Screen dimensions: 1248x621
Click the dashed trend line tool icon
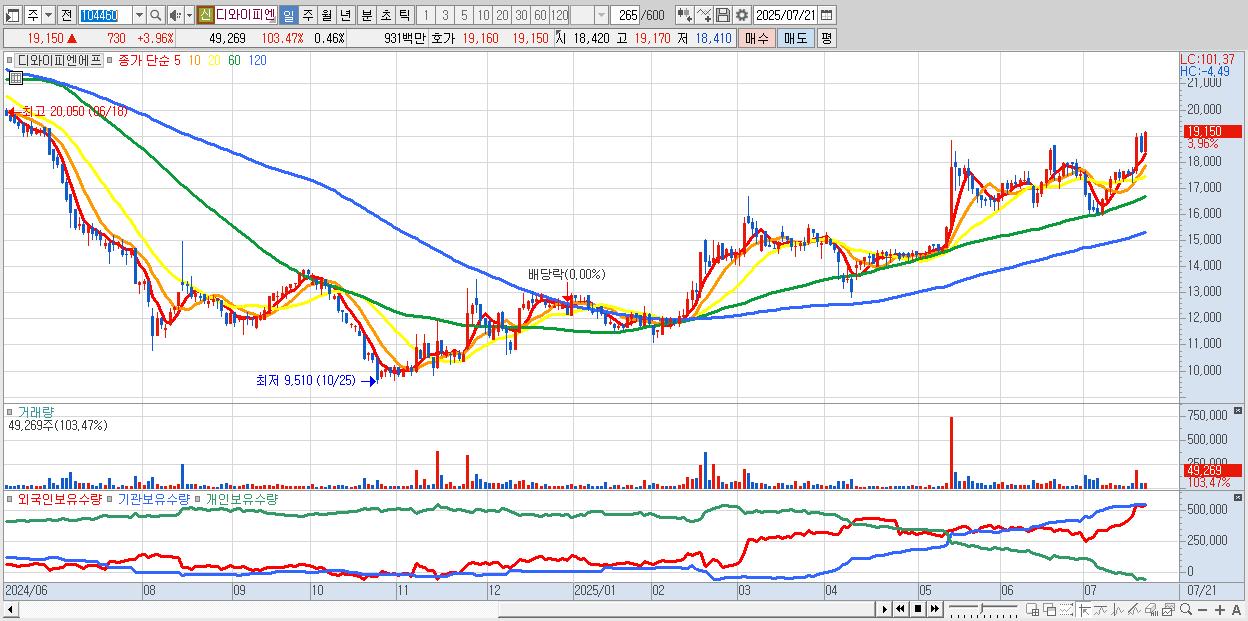click(x=1066, y=609)
